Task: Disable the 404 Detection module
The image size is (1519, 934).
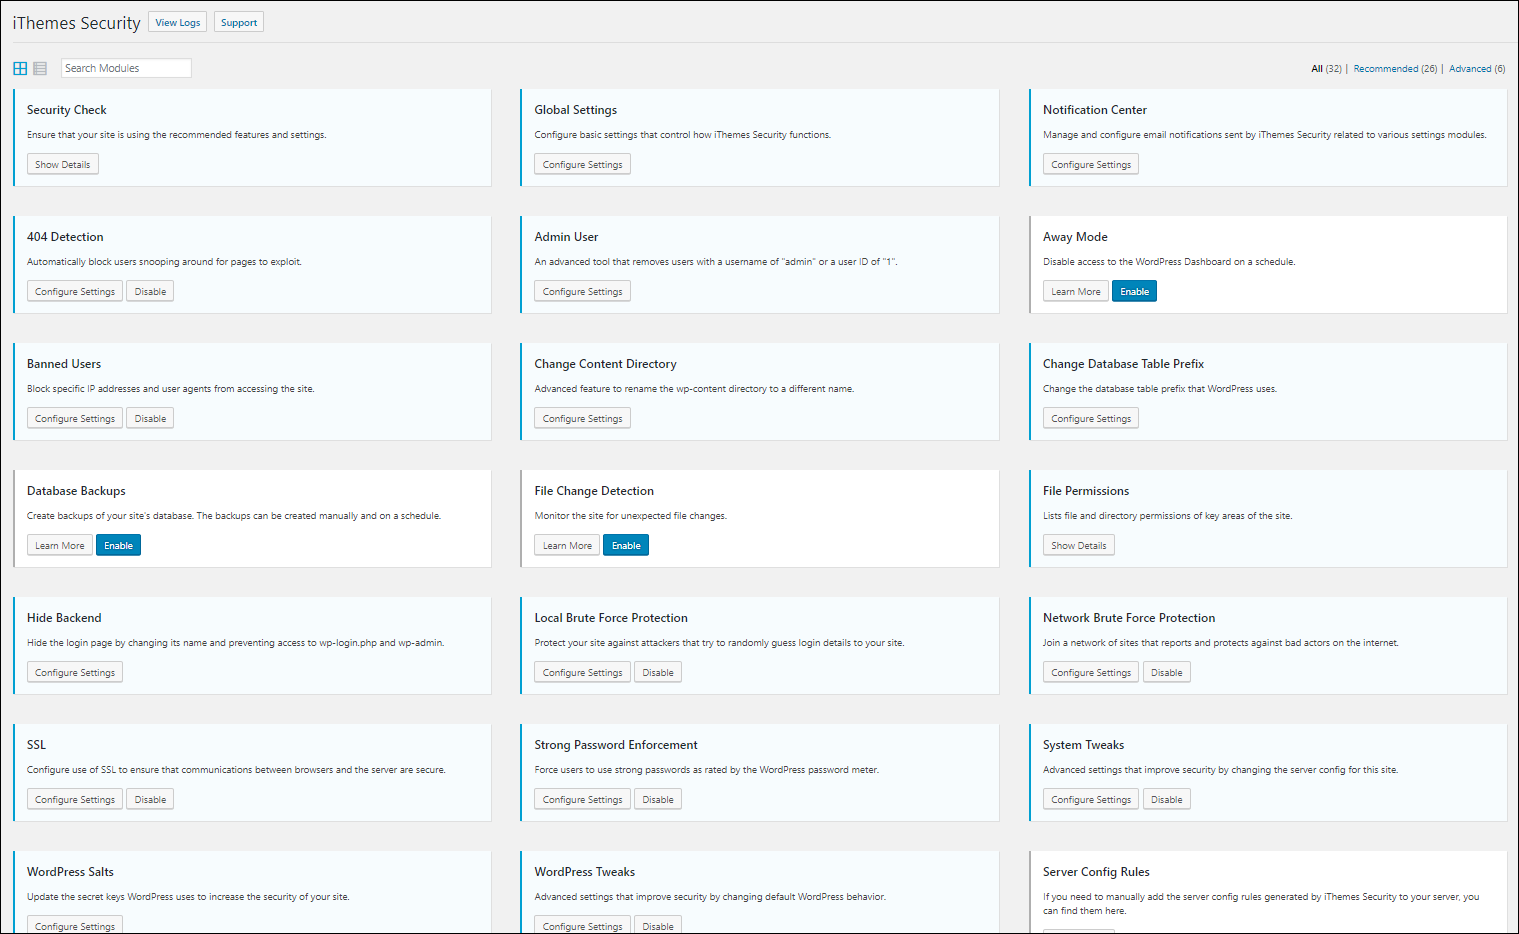Action: tap(150, 291)
